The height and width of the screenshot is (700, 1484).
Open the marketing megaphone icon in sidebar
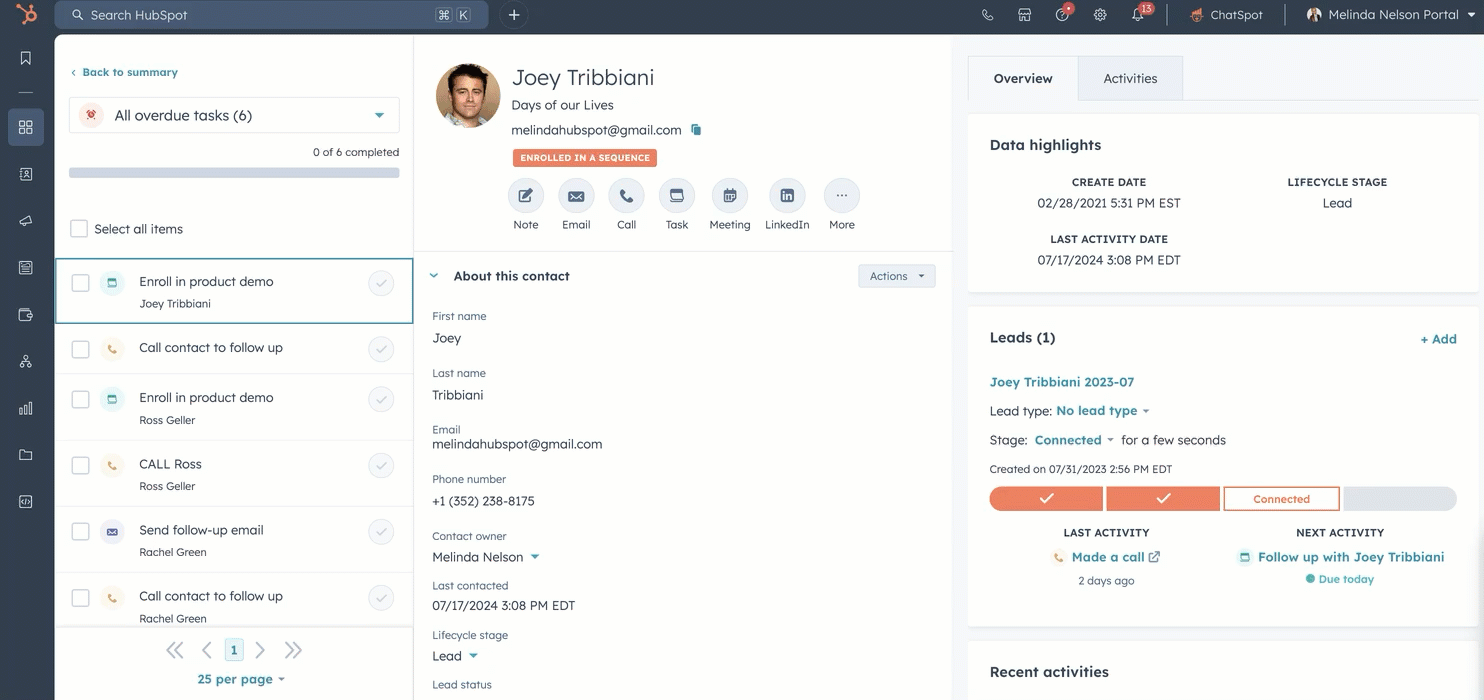click(26, 221)
